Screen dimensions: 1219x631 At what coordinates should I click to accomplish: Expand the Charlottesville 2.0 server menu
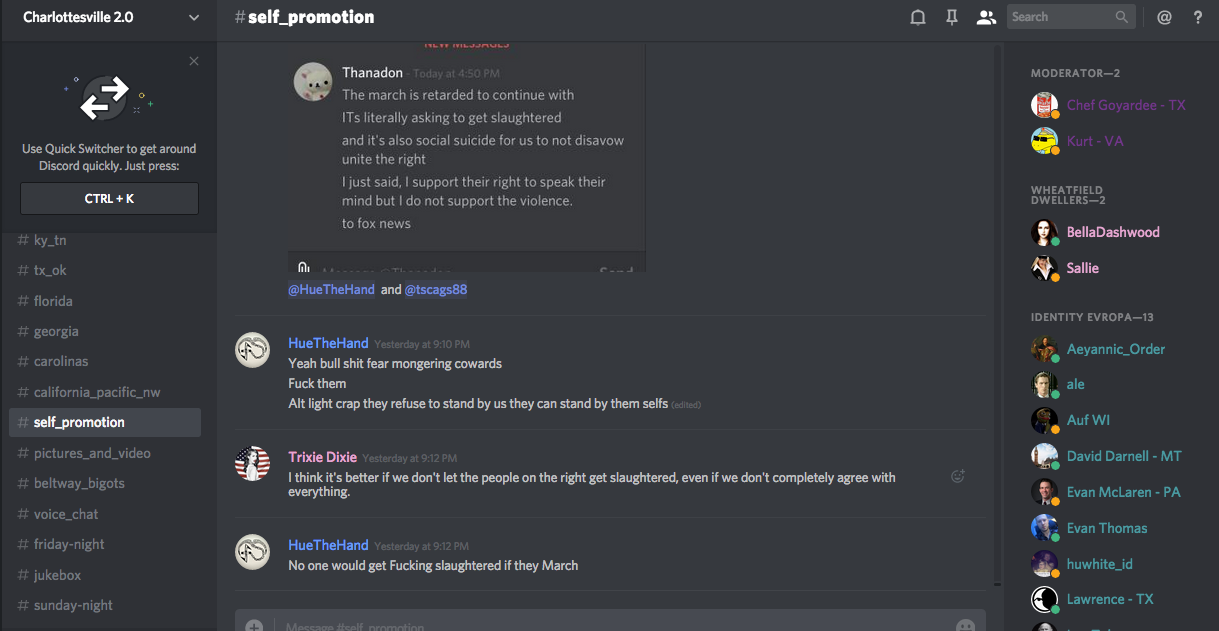(x=194, y=17)
